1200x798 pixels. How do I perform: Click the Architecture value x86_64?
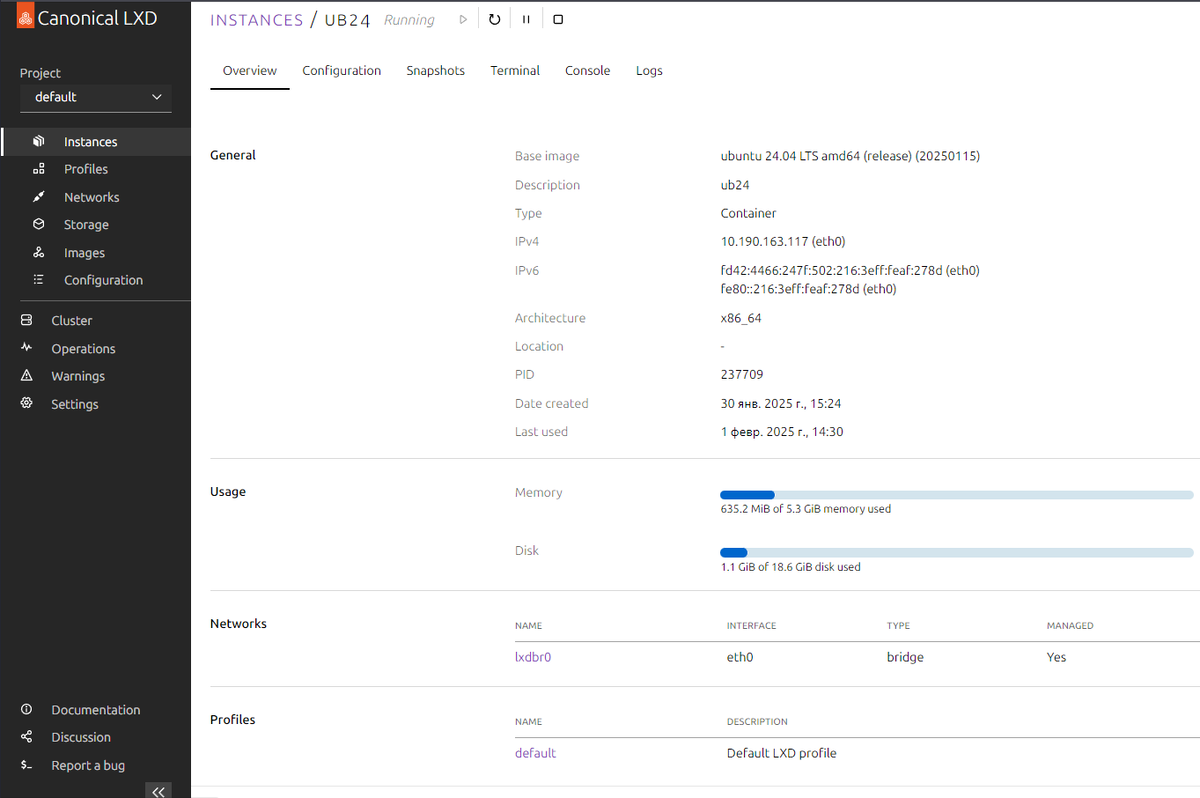[741, 318]
